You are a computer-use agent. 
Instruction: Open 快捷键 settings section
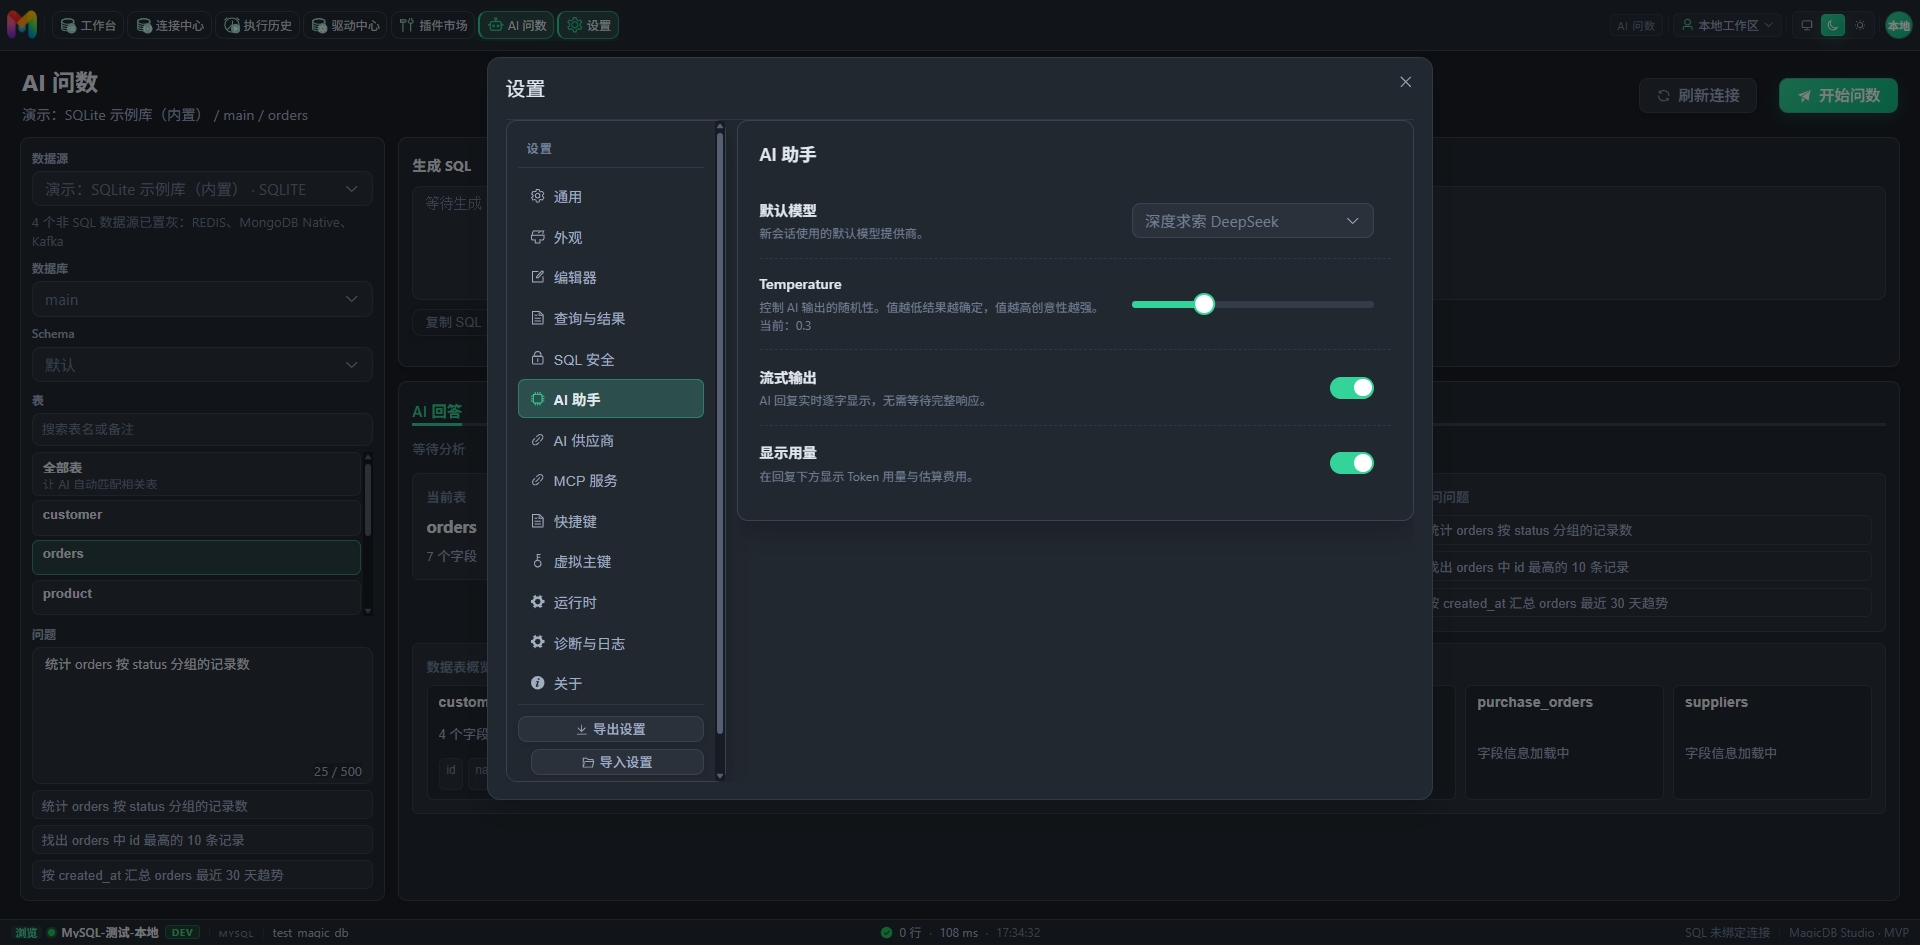coord(611,521)
